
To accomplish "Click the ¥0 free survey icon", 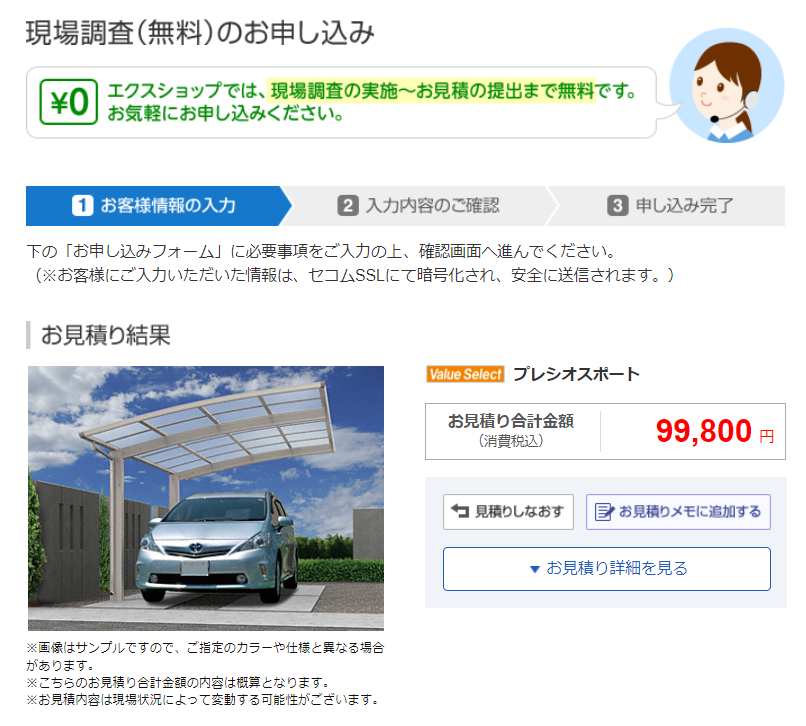I will (x=68, y=102).
